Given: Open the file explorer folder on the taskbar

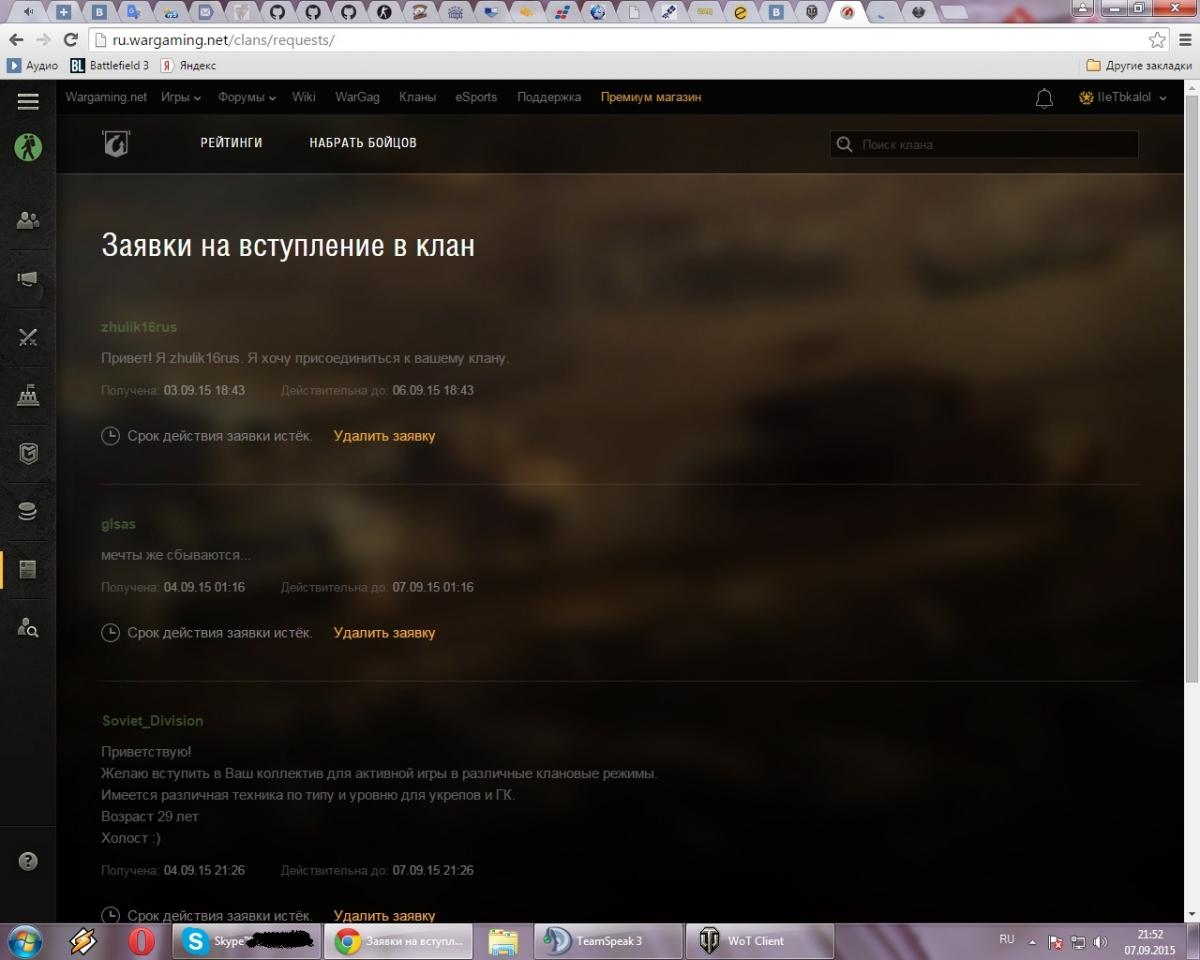Looking at the screenshot, I should click(x=503, y=942).
